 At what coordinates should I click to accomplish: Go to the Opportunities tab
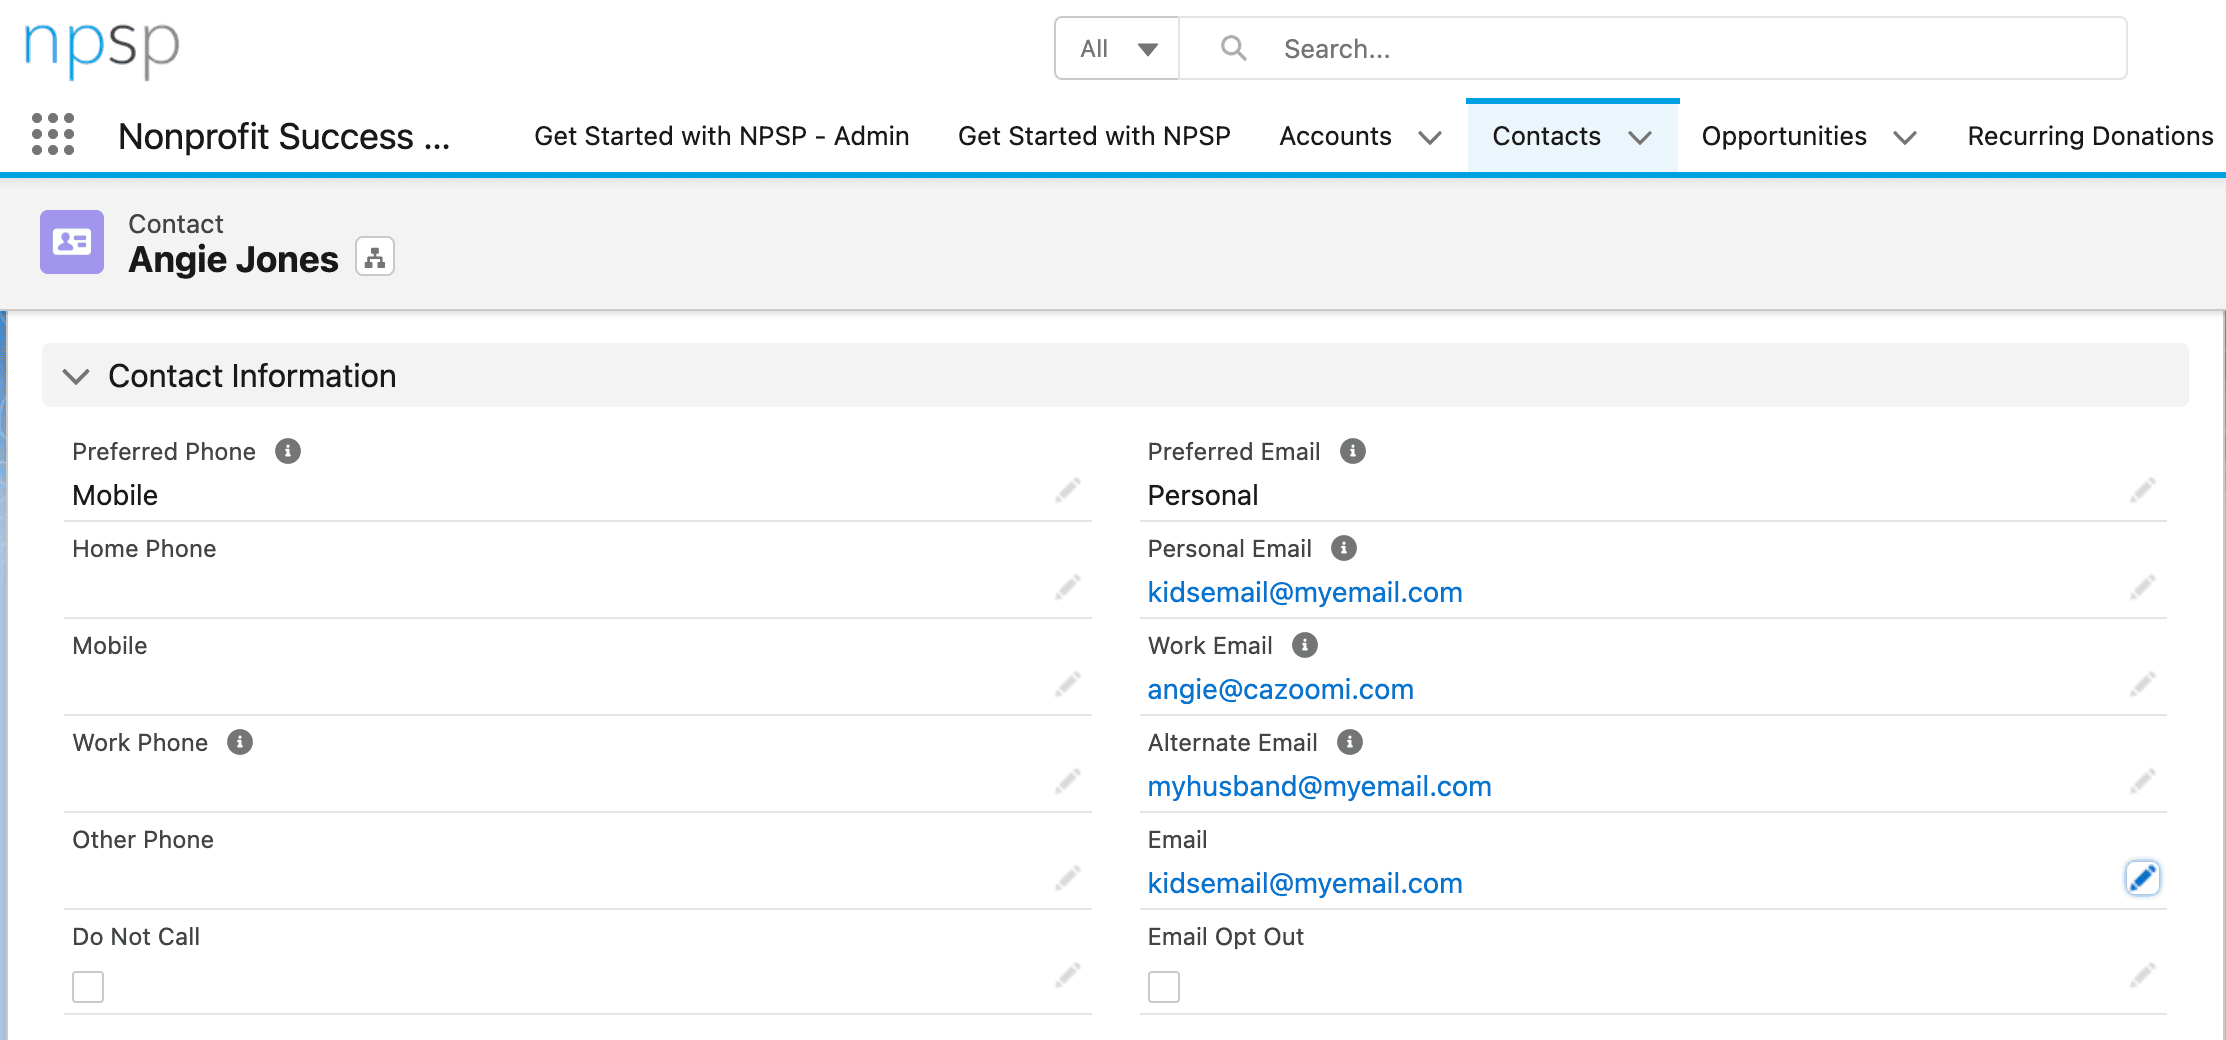coord(1784,136)
